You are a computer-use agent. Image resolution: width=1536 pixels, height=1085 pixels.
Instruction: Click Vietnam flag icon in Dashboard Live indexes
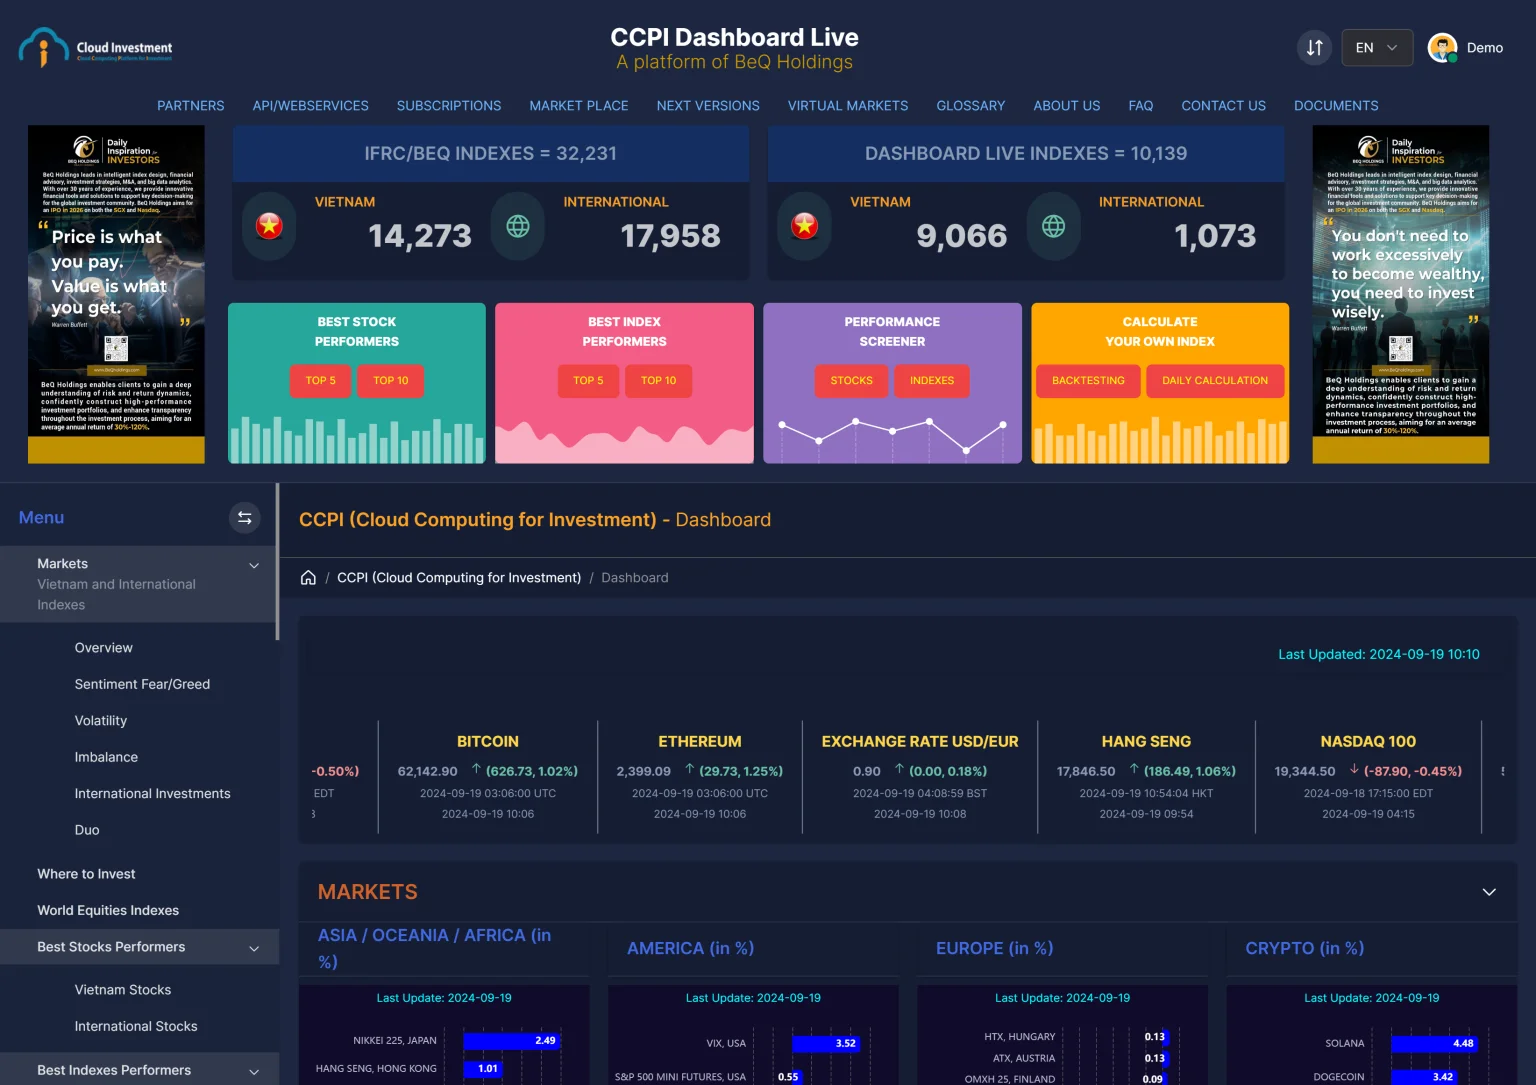click(x=804, y=226)
